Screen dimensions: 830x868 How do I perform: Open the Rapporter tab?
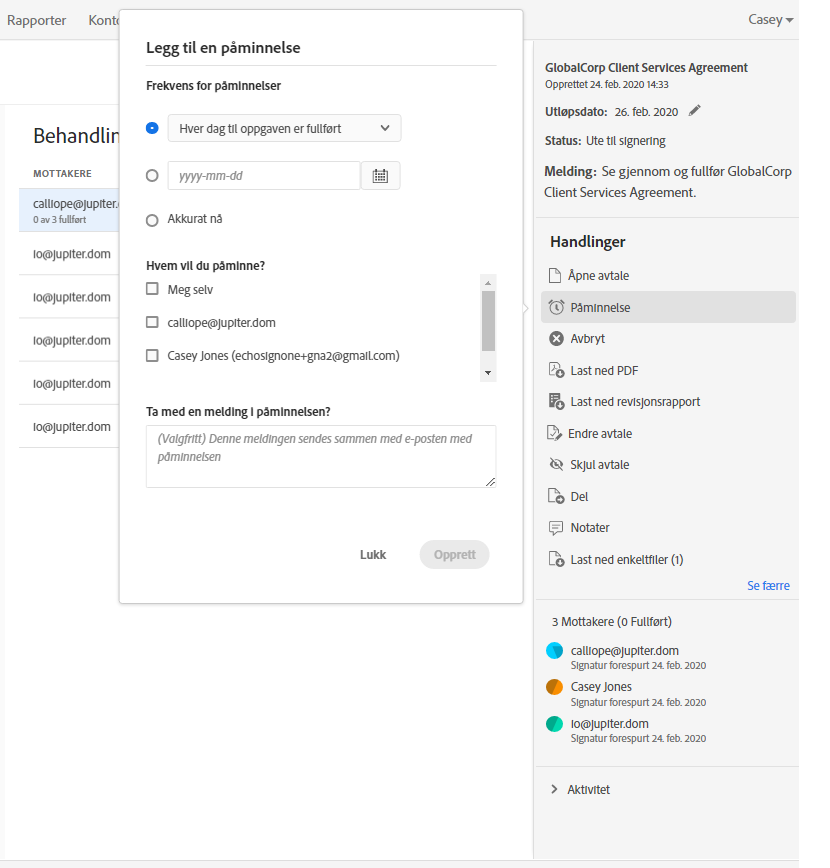(x=37, y=20)
